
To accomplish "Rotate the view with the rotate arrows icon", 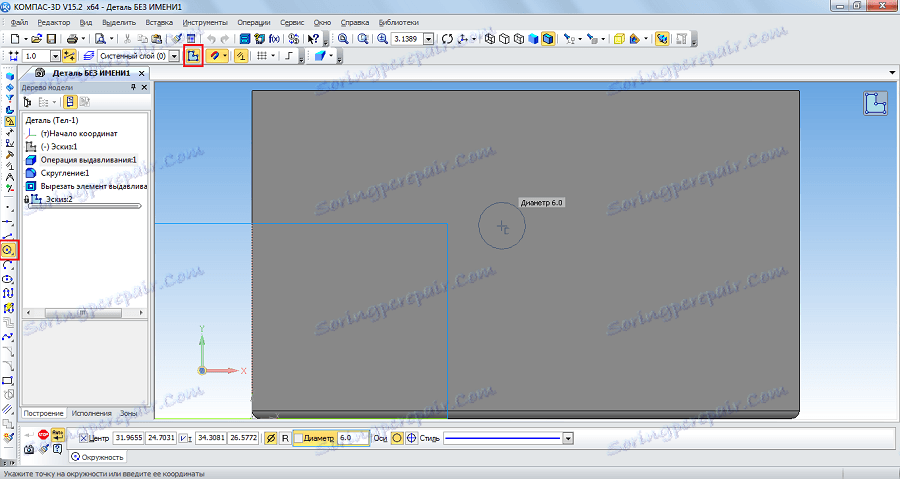I will tap(447, 38).
